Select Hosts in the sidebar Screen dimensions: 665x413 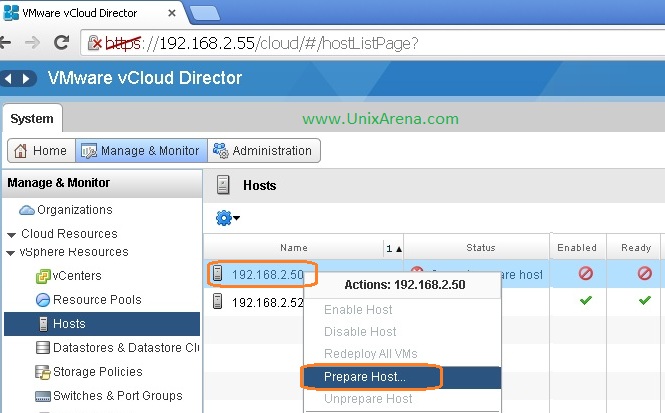(x=102, y=324)
